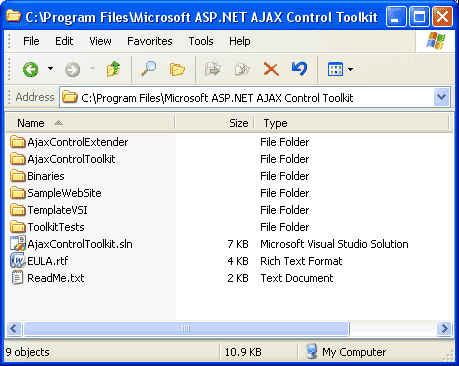Click the TemplateVSI folder name
The image size is (459, 366).
57,210
